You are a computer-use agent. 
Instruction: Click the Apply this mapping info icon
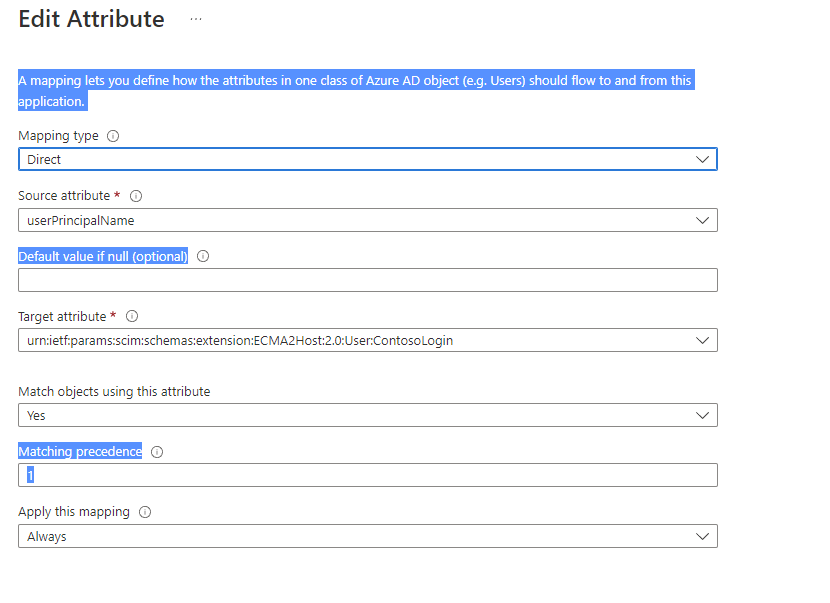[145, 512]
